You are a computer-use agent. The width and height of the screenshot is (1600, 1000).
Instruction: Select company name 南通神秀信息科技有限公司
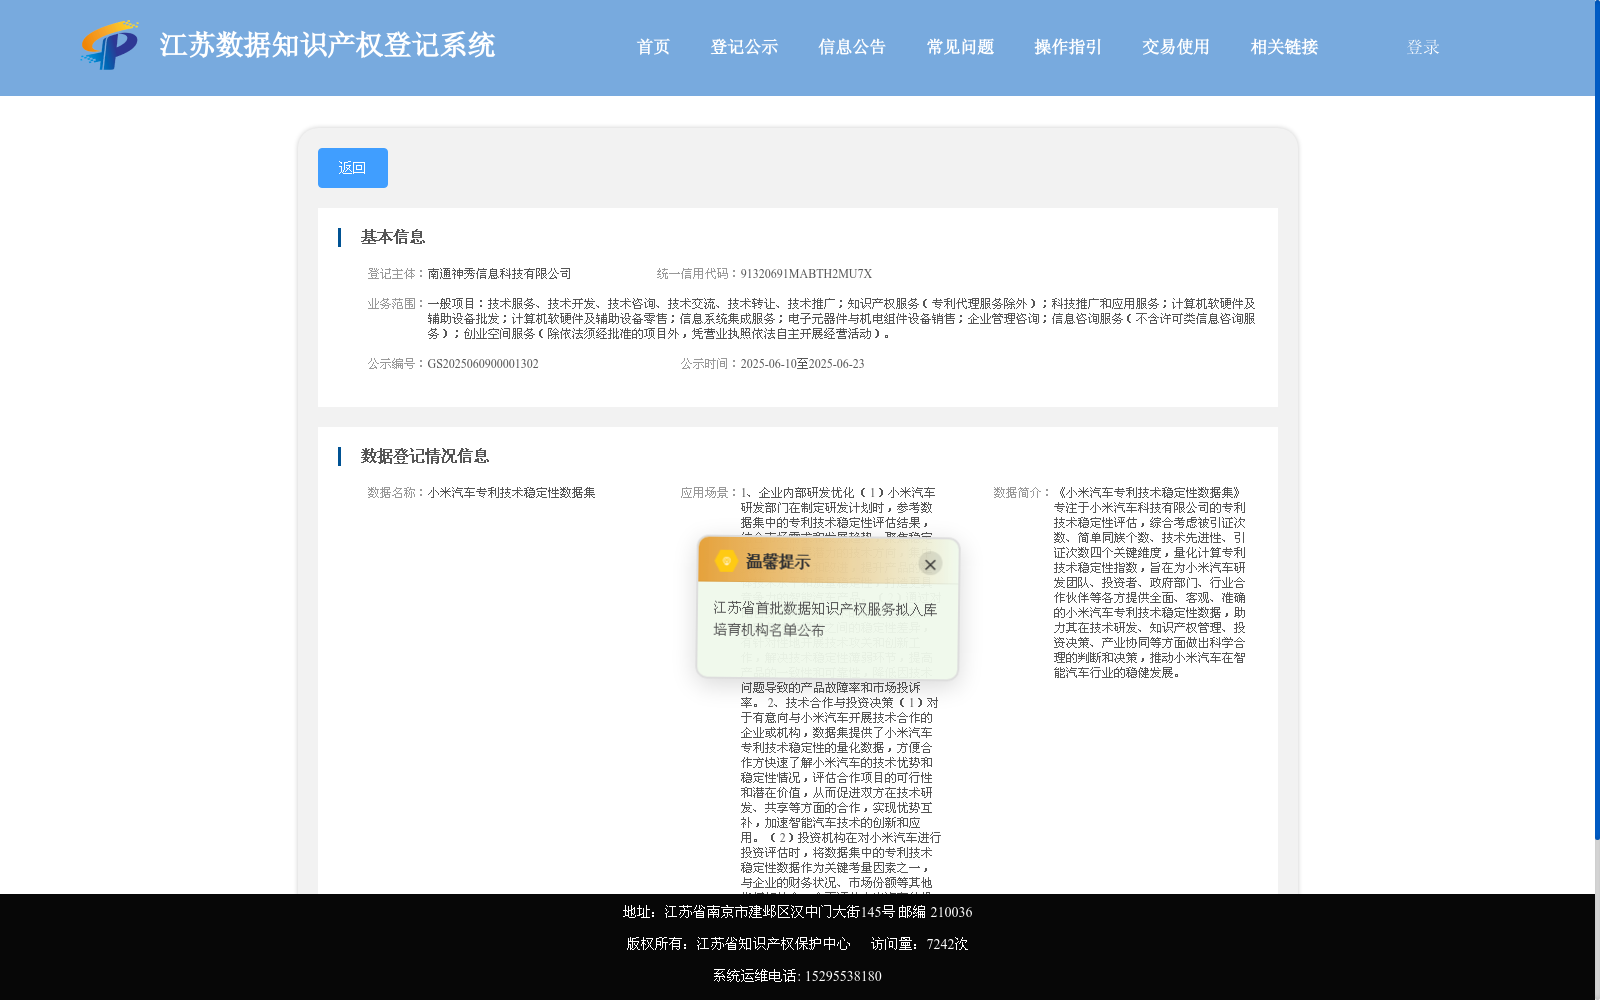(x=499, y=274)
